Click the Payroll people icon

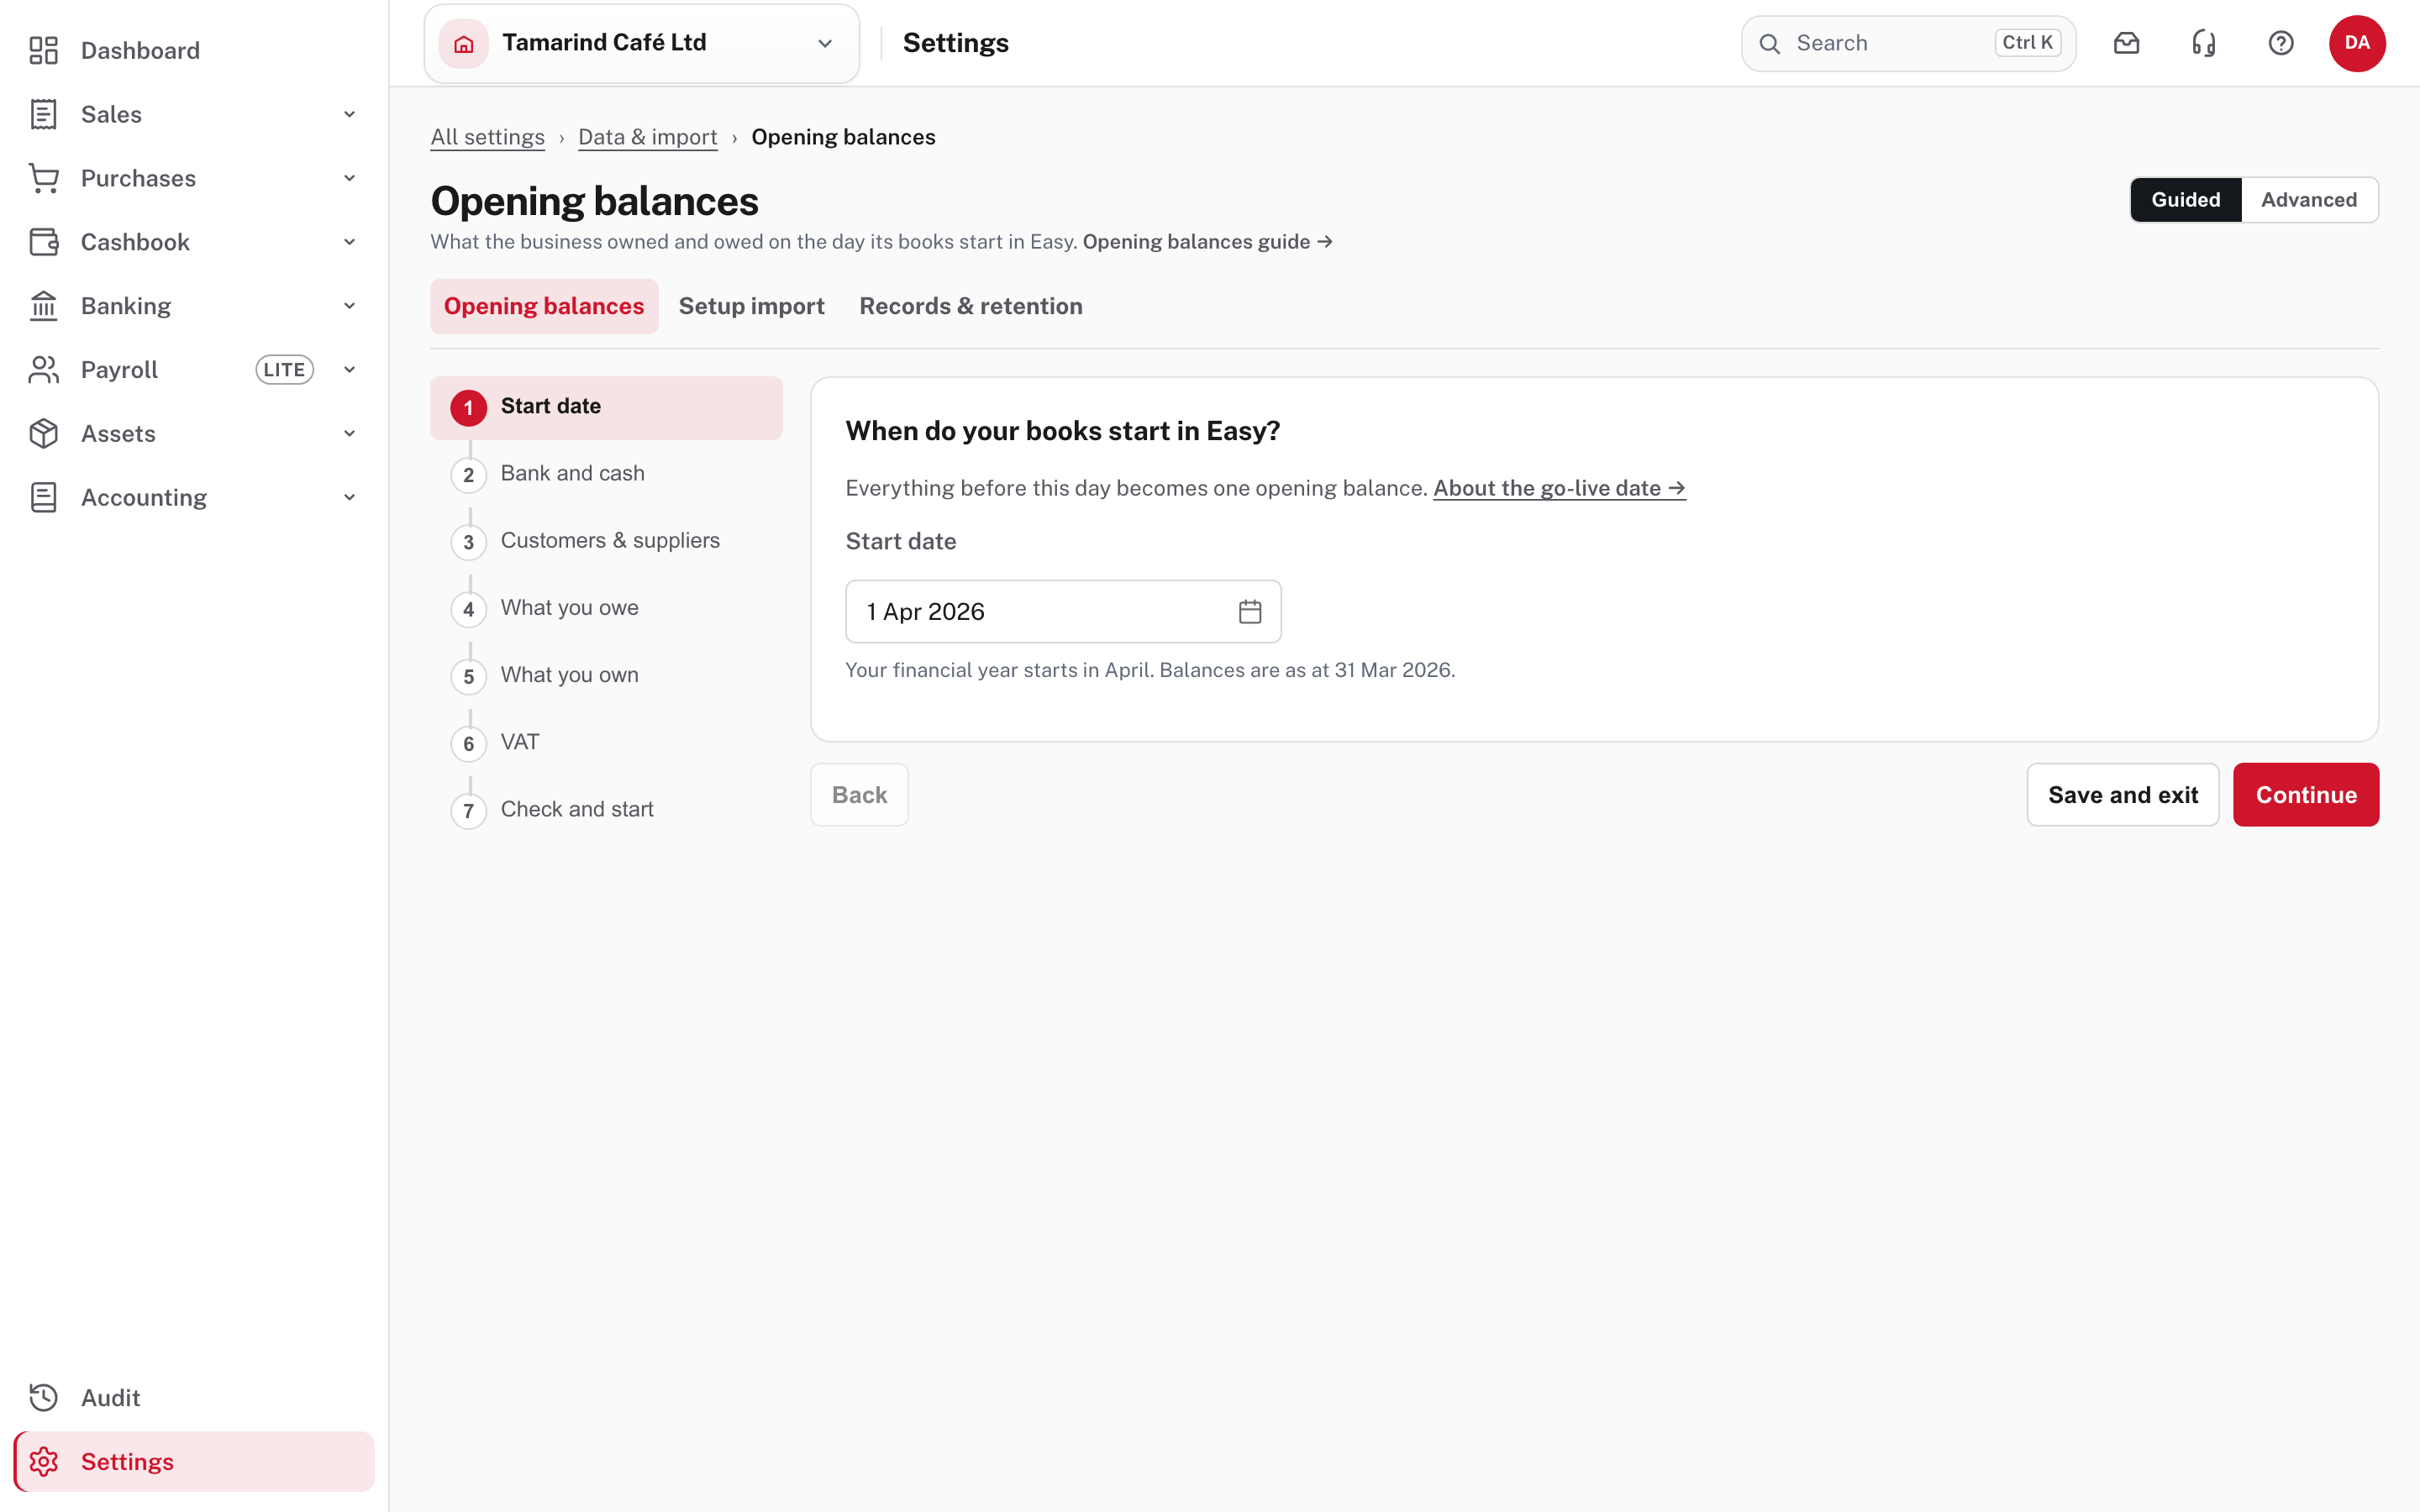tap(44, 370)
